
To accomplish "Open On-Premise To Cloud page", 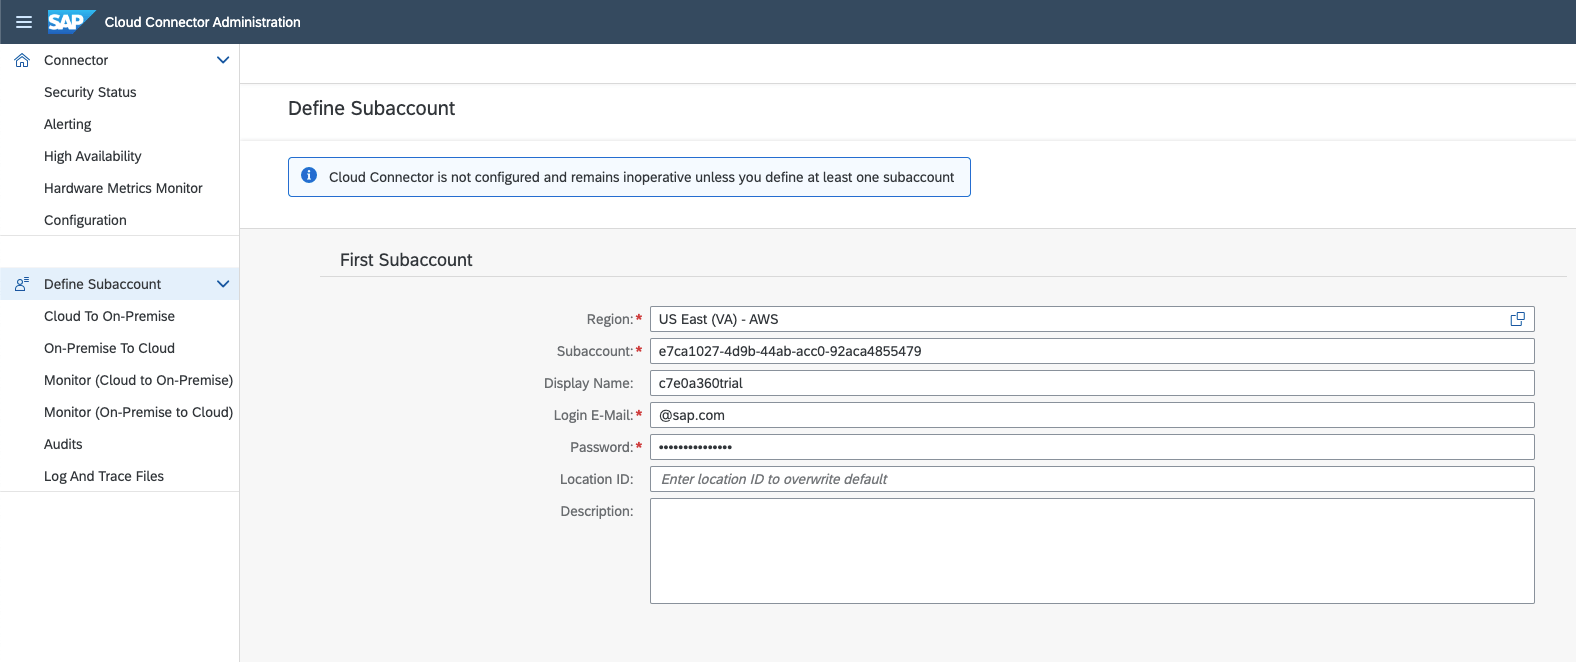I will pos(119,348).
